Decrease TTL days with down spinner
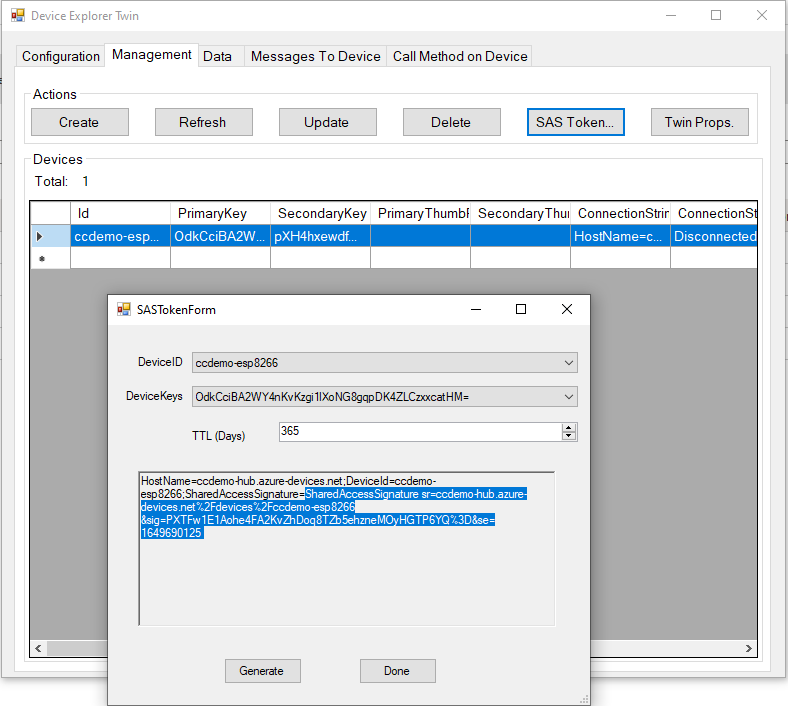The height and width of the screenshot is (706, 788). 569,436
